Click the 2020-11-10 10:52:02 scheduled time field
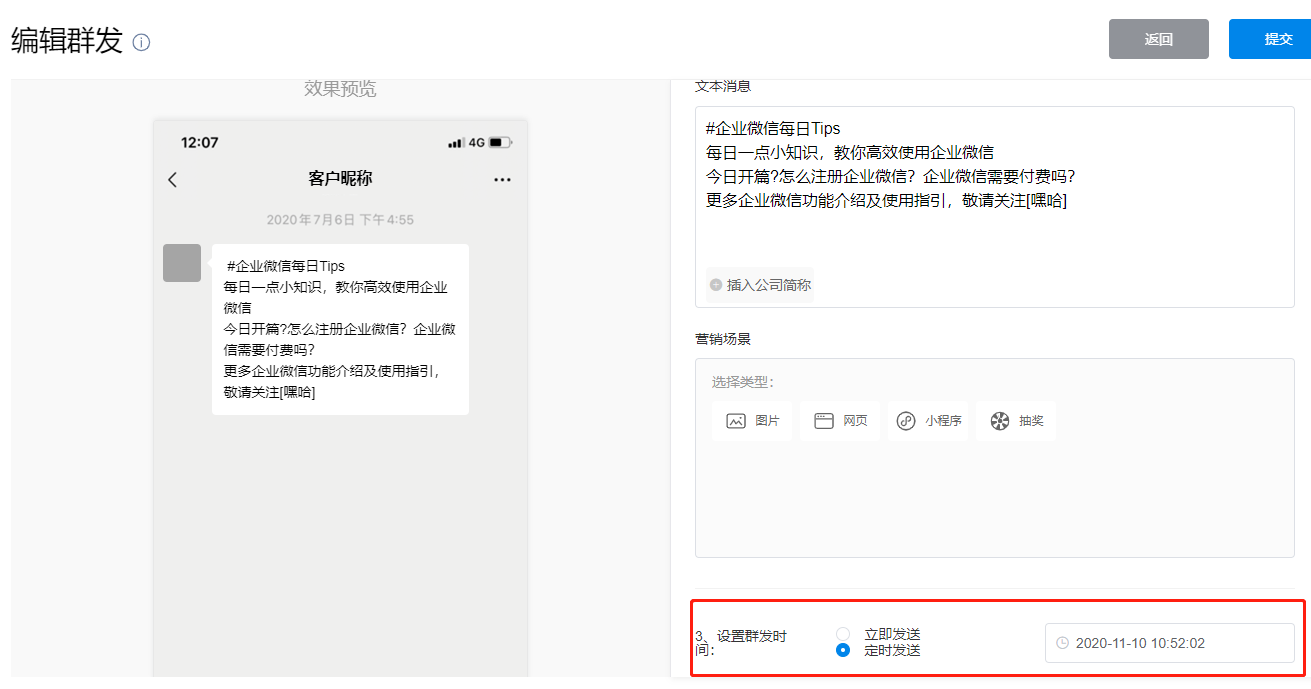 click(1170, 643)
